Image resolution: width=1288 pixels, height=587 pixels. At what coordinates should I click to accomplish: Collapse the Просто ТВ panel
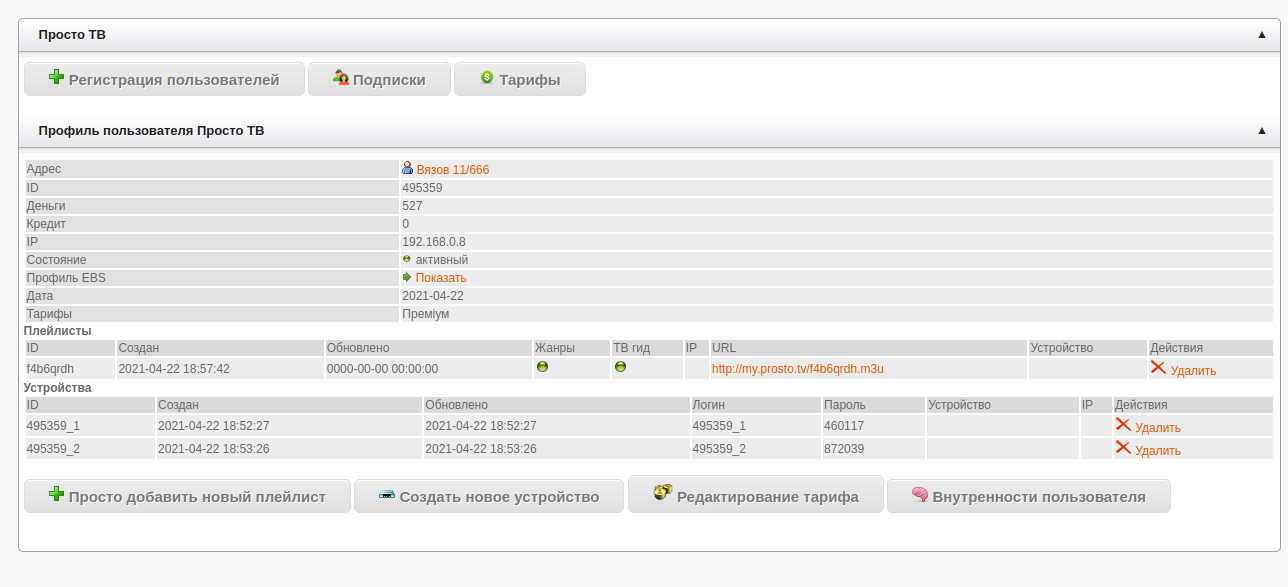[1262, 35]
